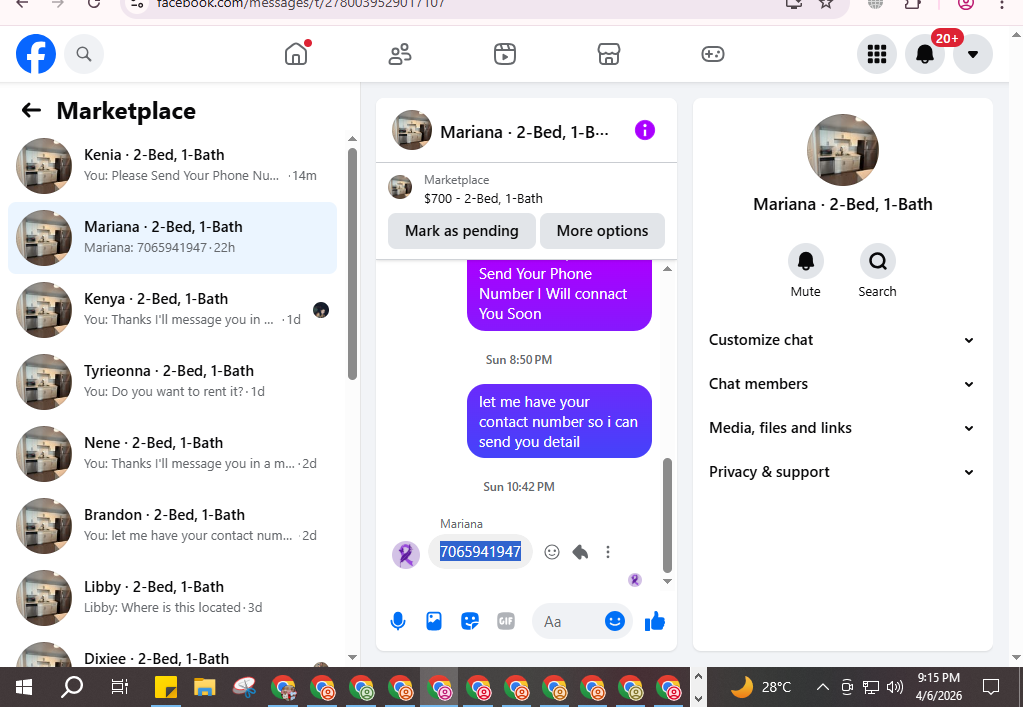Open Windows taskbar search
This screenshot has height=707, width=1023.
(x=72, y=687)
